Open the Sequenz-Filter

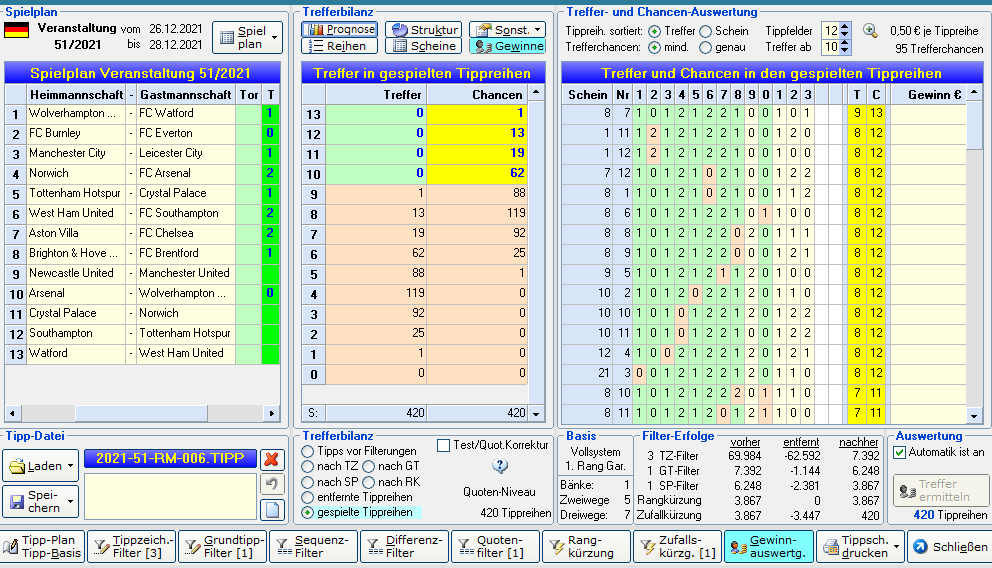click(x=314, y=546)
